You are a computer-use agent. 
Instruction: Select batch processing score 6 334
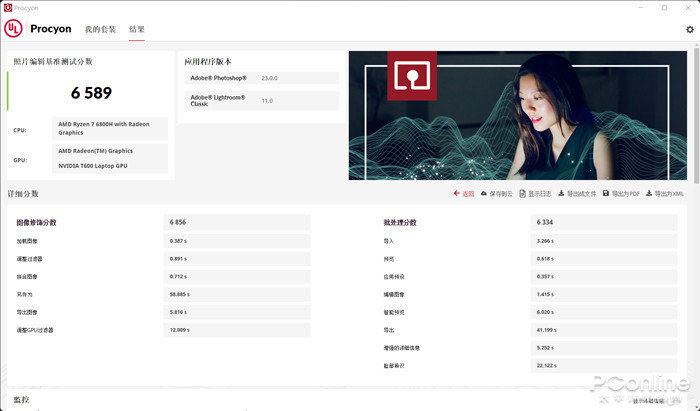(x=545, y=222)
